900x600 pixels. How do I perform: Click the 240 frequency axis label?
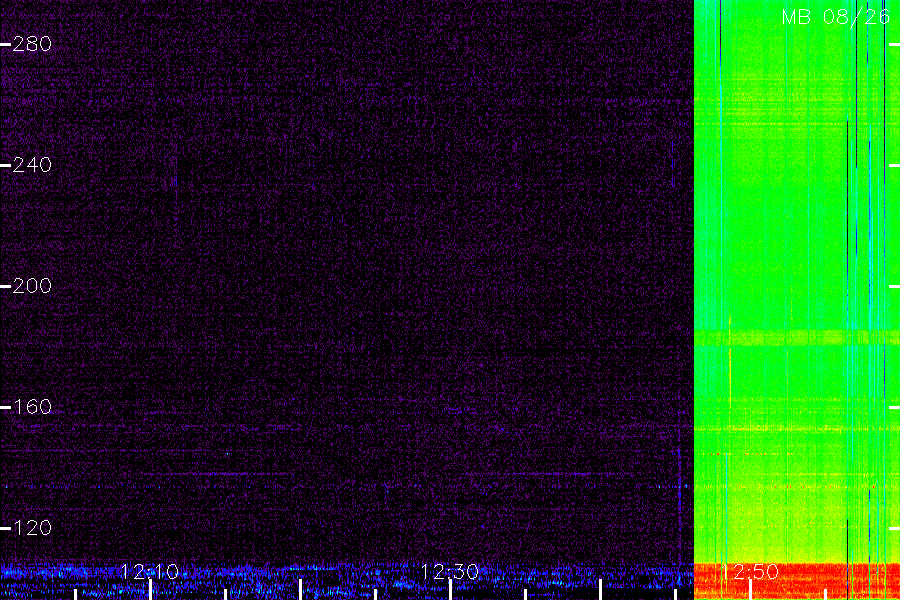point(32,165)
